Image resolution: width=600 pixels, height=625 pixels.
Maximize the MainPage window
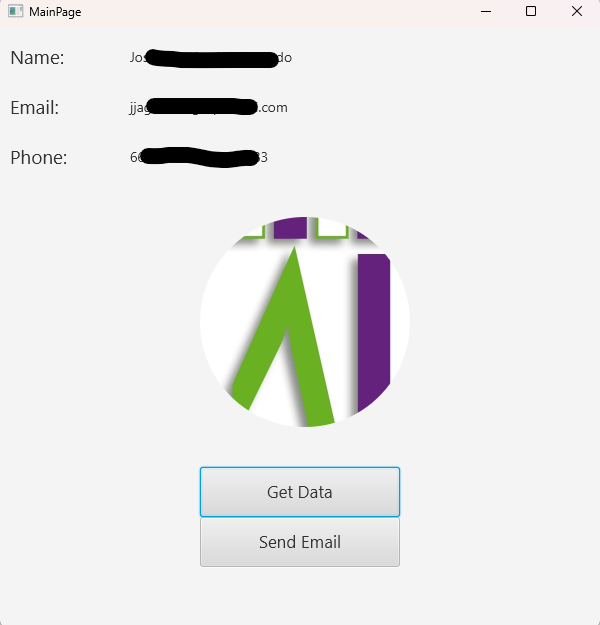(x=531, y=12)
